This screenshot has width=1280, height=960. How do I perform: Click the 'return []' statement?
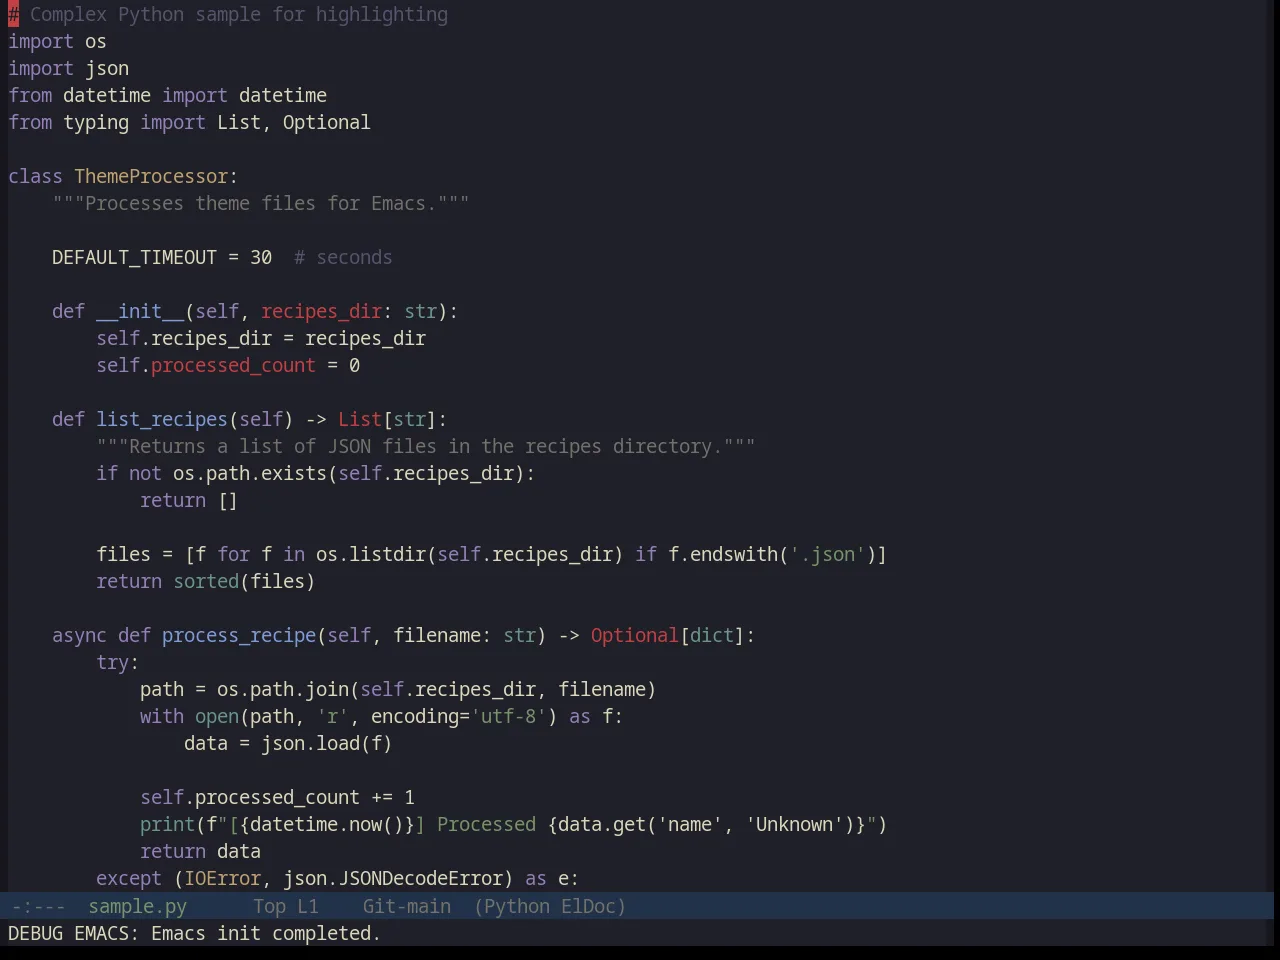pos(189,500)
